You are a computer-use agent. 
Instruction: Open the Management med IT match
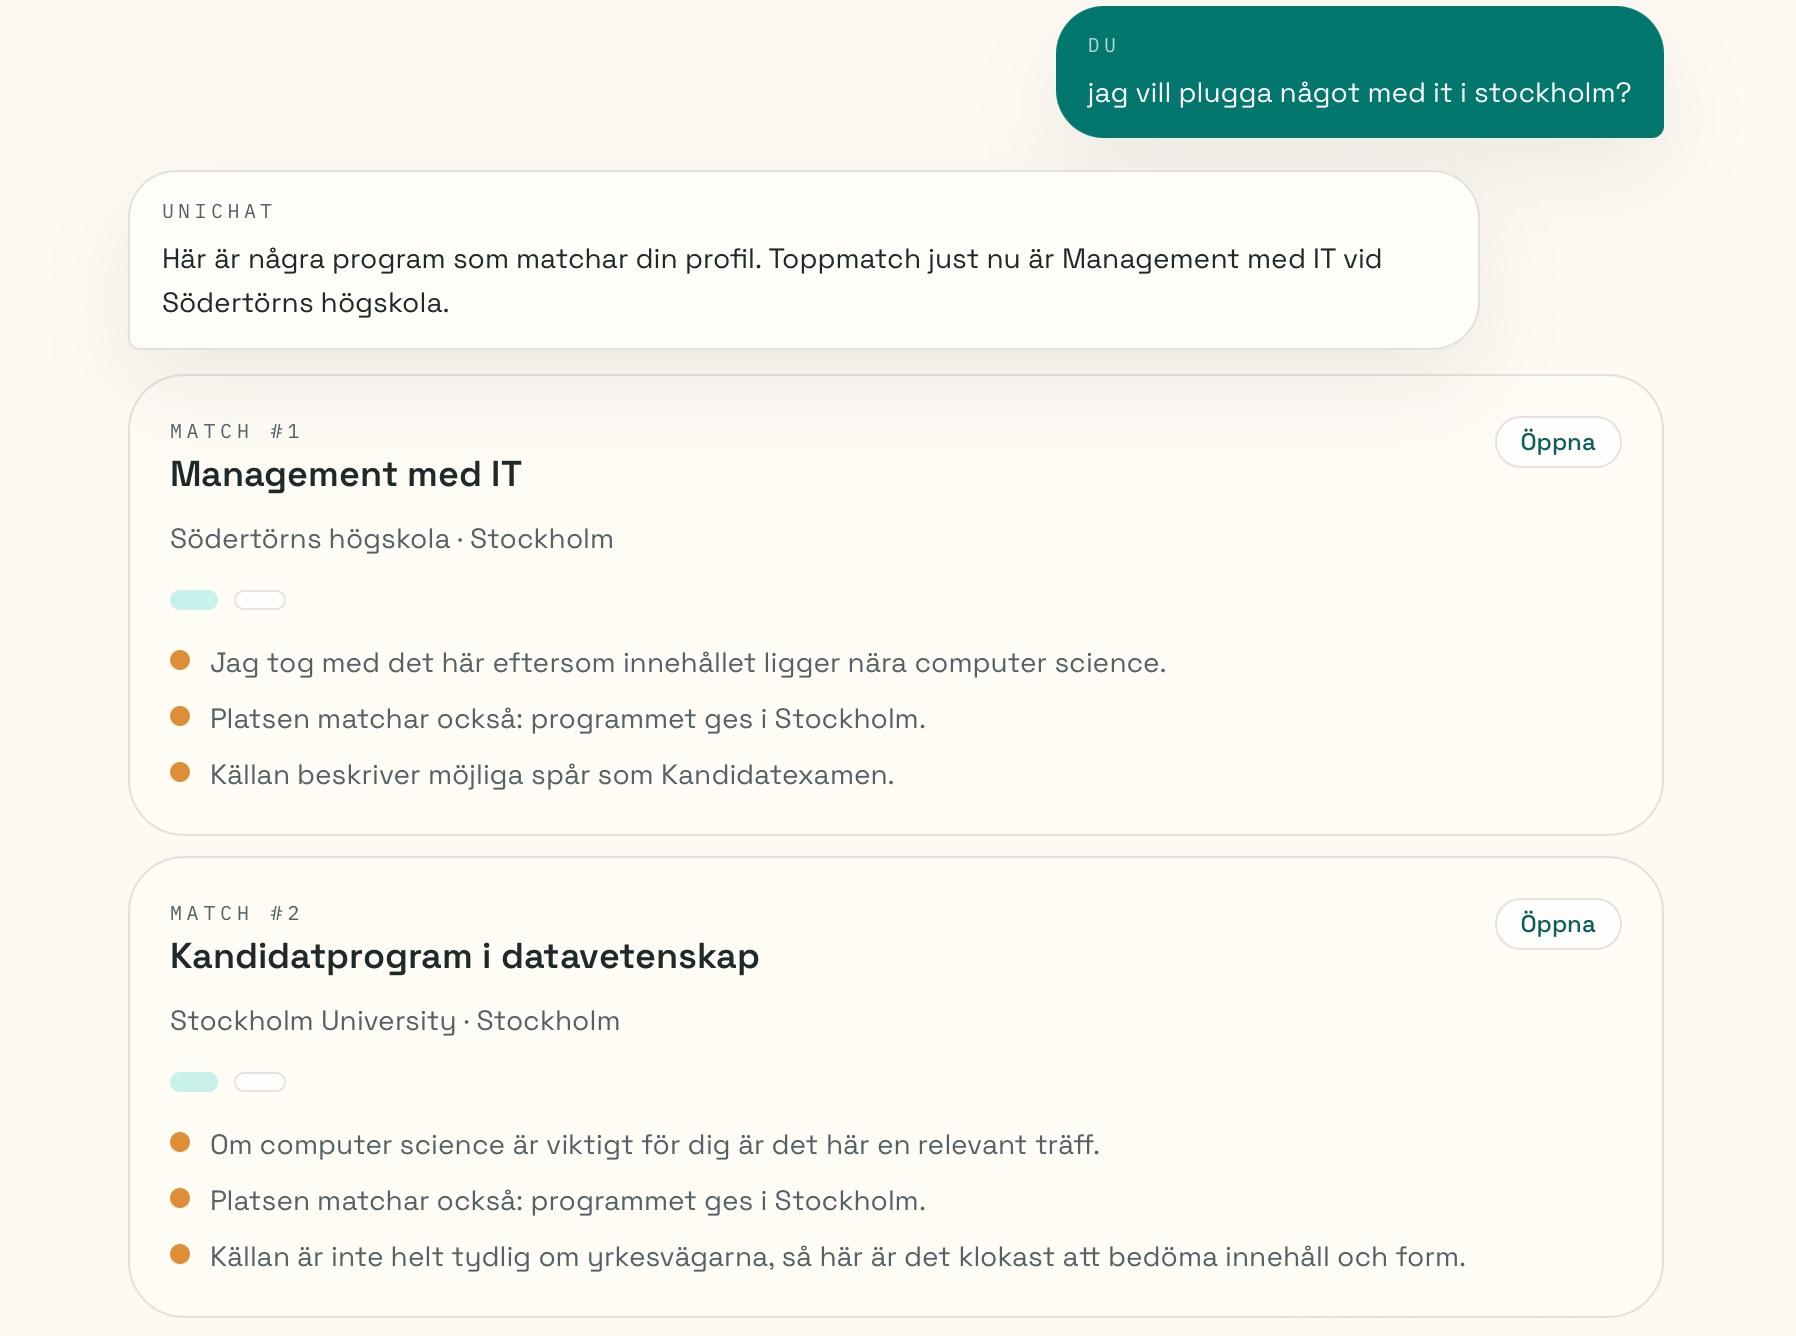point(1557,442)
